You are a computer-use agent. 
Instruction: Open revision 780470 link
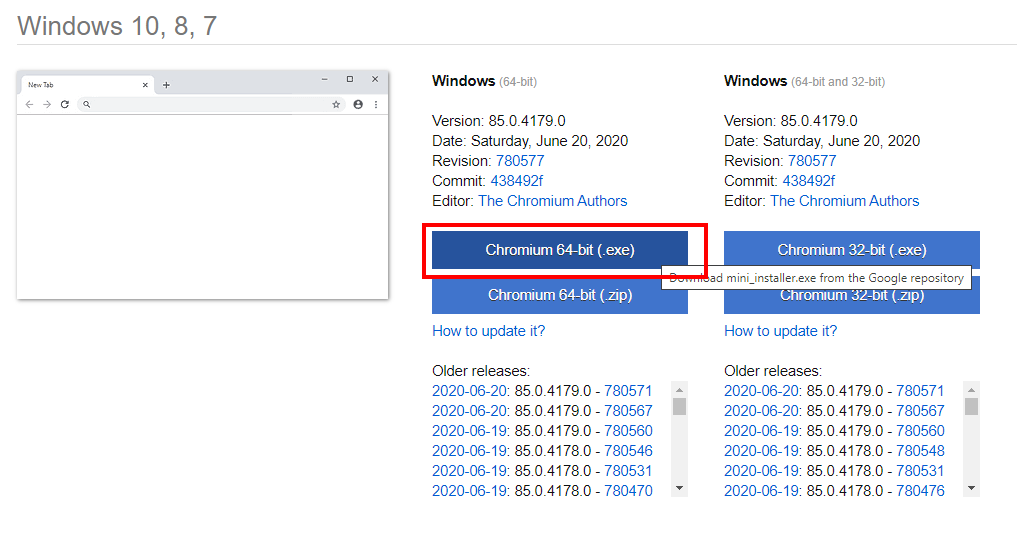click(x=628, y=491)
